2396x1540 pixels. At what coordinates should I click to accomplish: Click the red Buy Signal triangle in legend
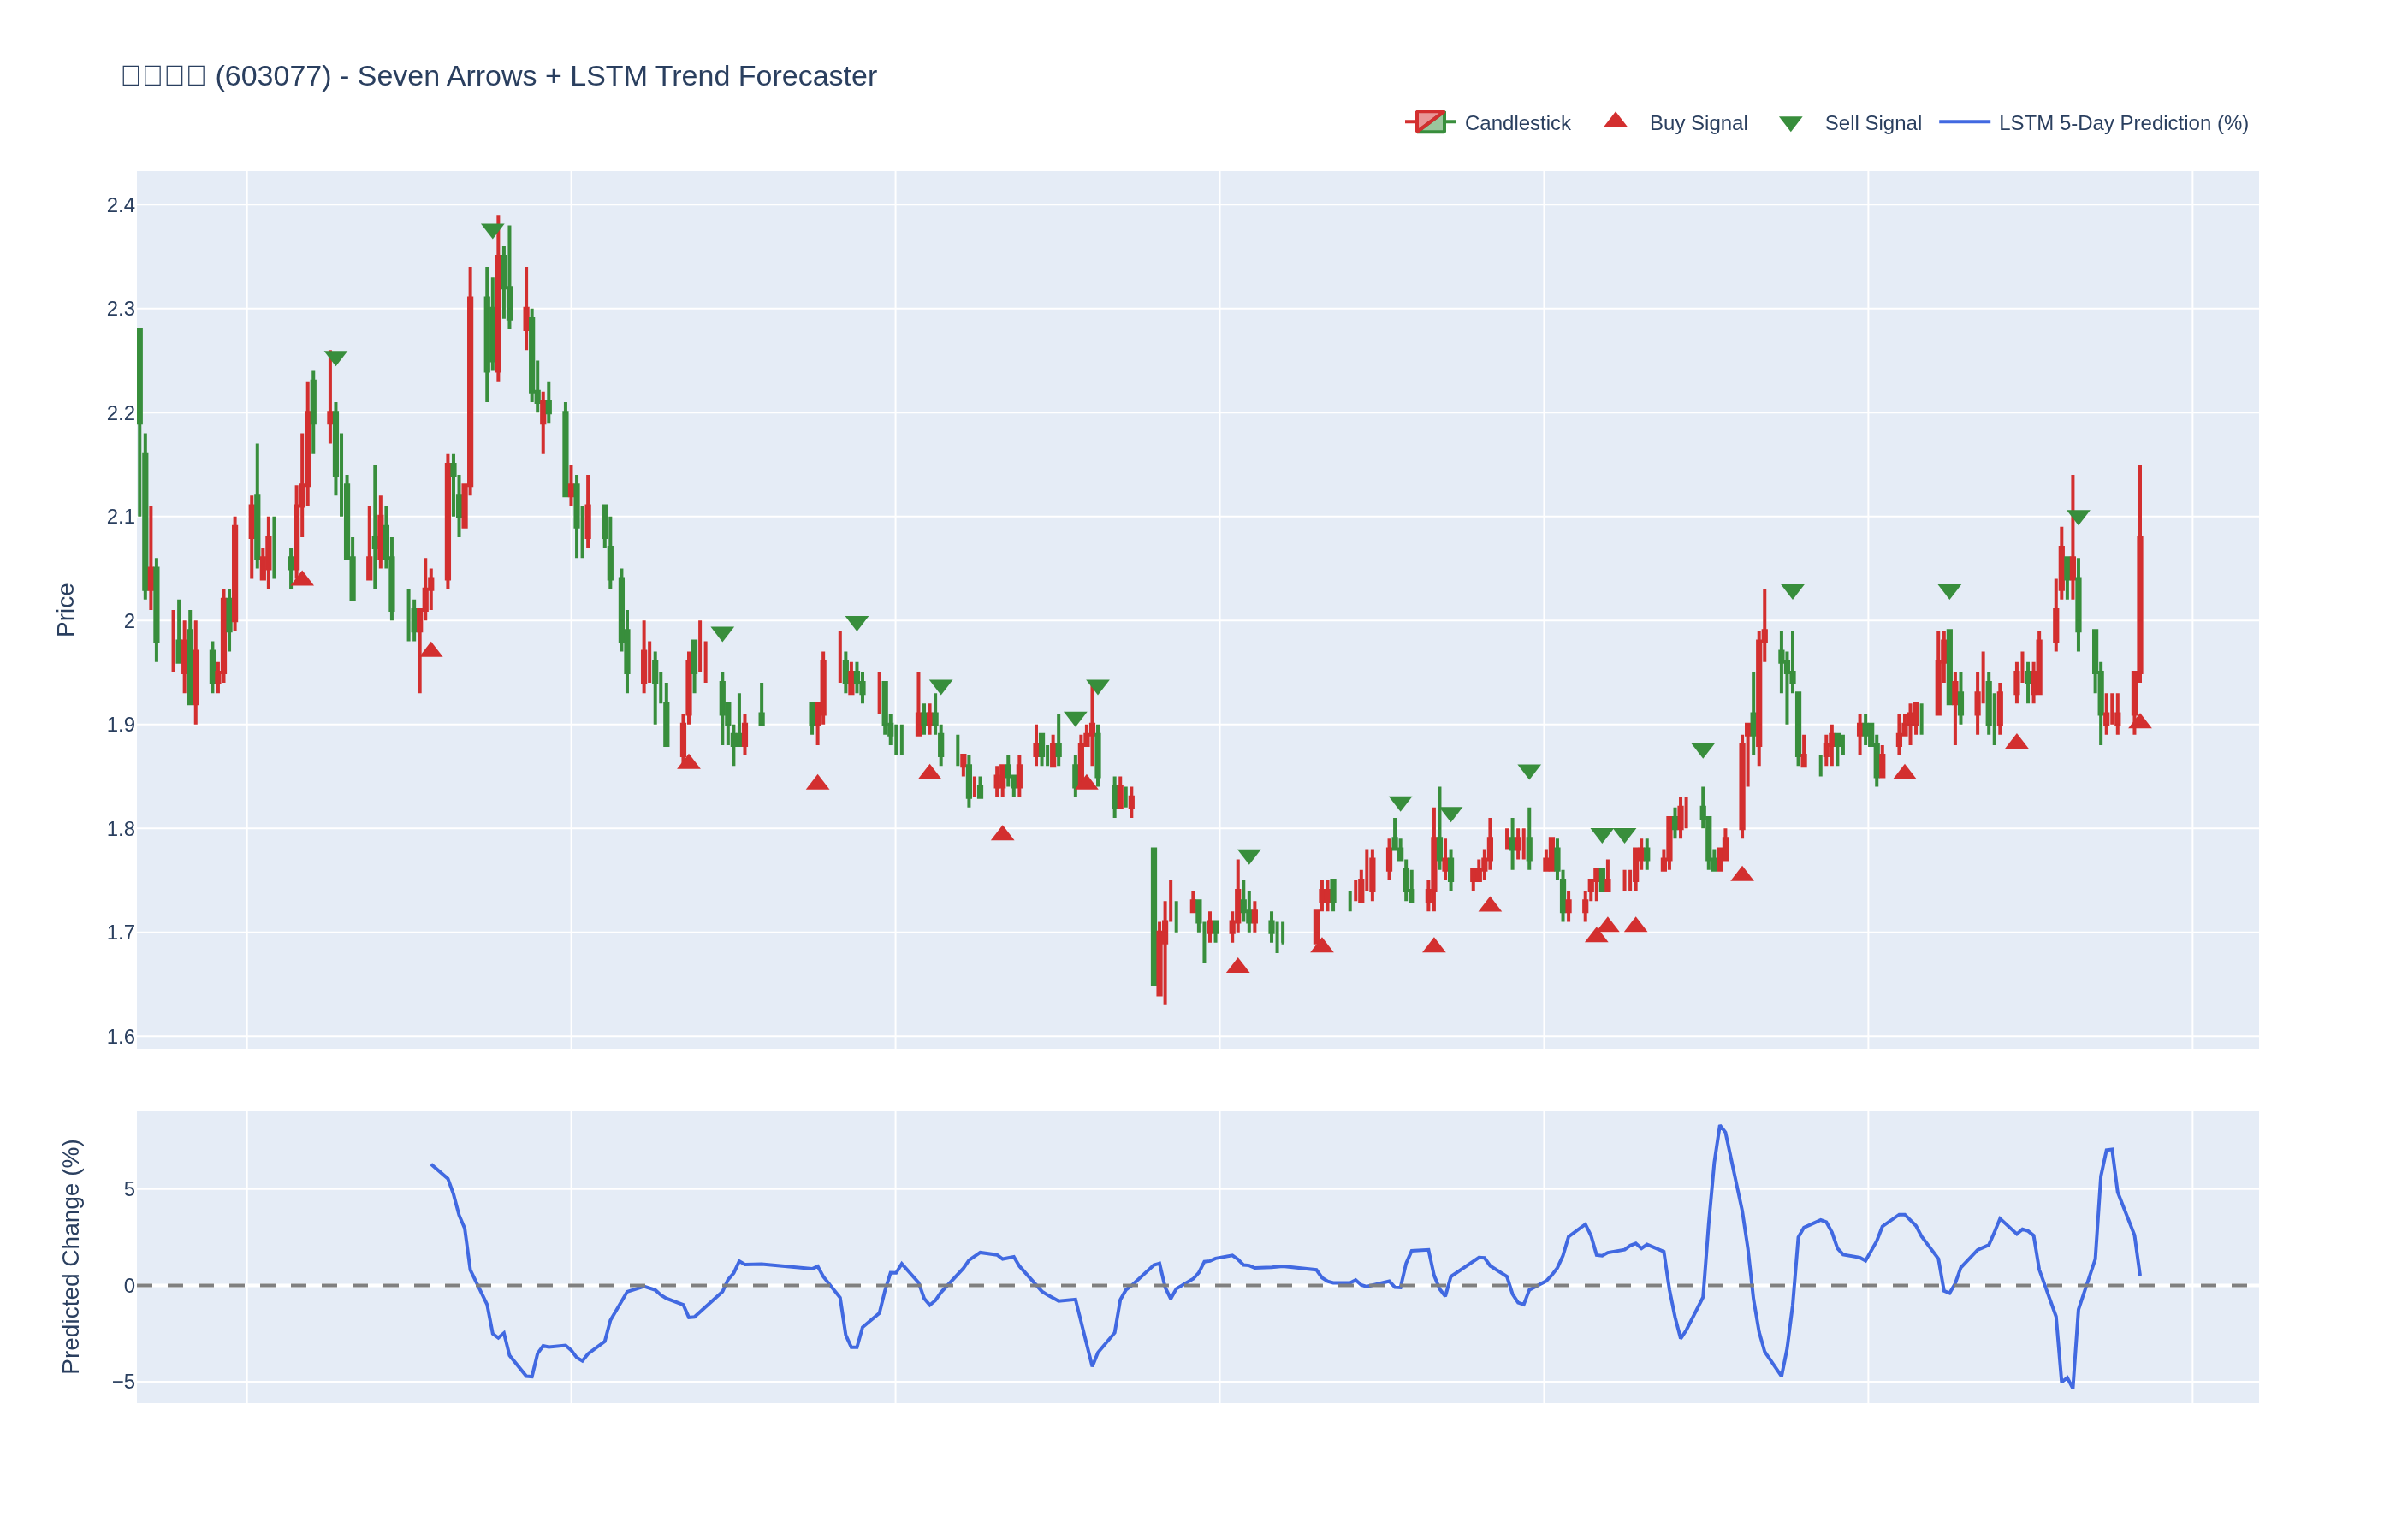1615,121
